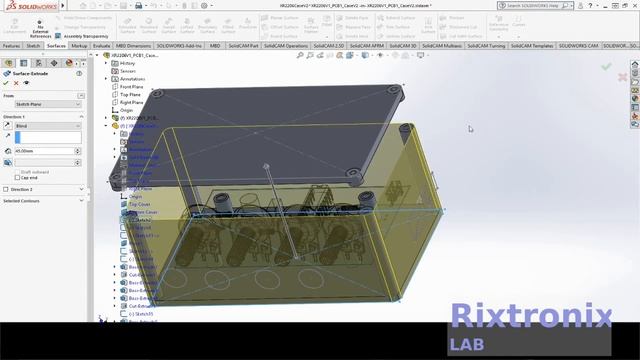Toggle the Draft outward checkbox

tap(17, 172)
